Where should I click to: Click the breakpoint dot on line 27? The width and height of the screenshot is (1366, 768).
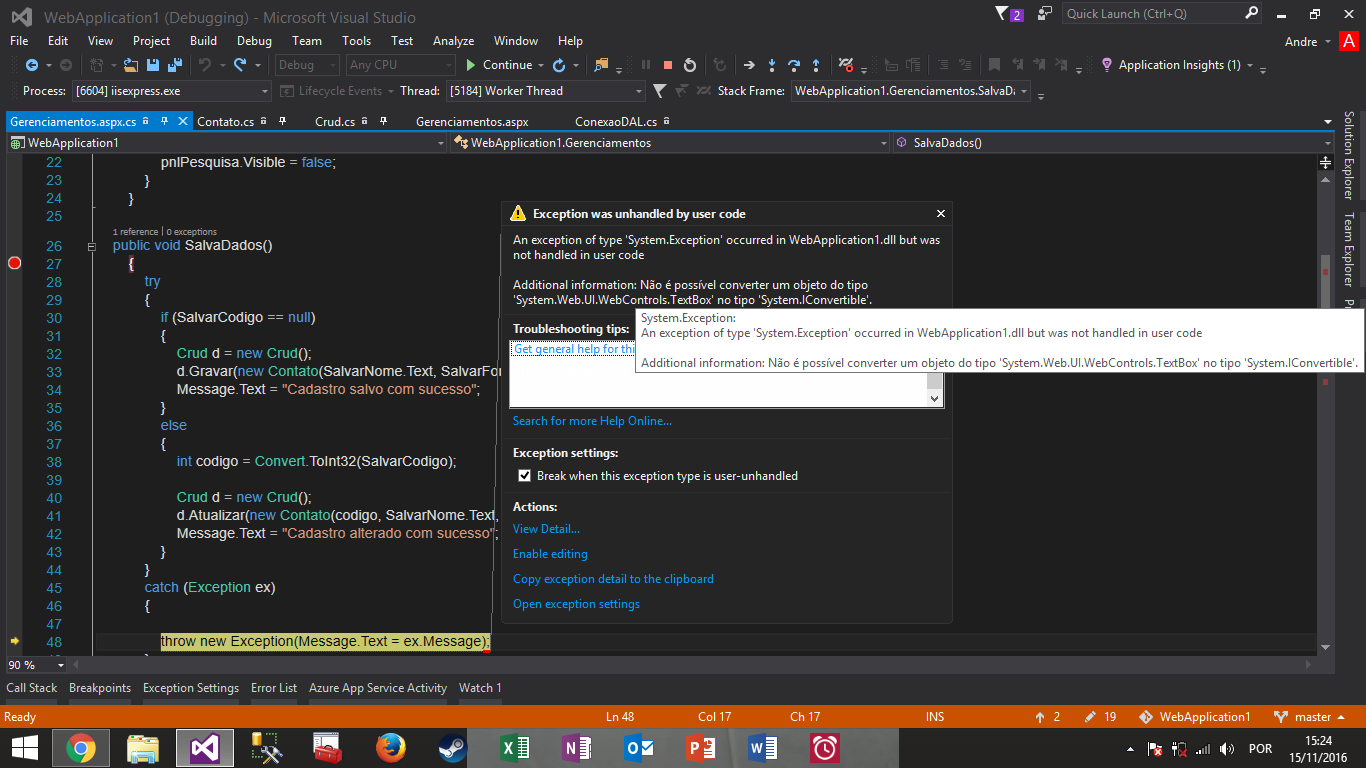pos(14,263)
